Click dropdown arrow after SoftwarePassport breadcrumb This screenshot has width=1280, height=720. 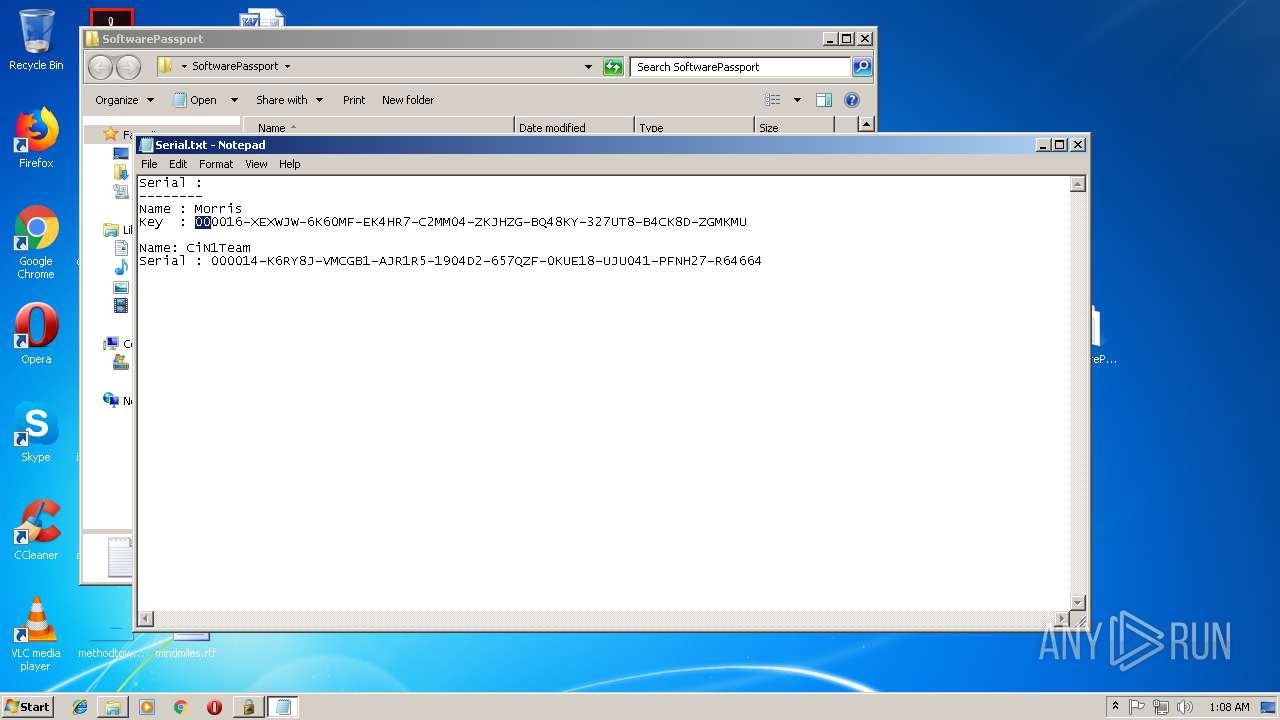point(287,67)
